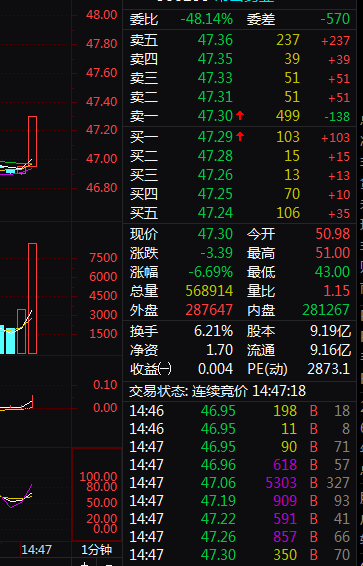This screenshot has width=363, height=566.
Task: Click the 卖五 ask row at 47.36
Action: (240, 40)
